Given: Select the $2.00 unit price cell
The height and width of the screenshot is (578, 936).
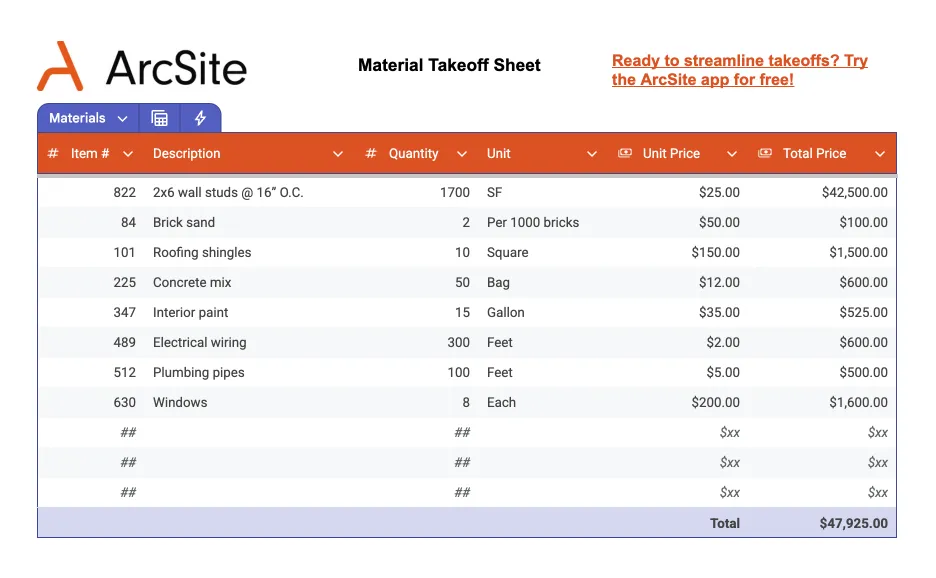Looking at the screenshot, I should click(723, 342).
